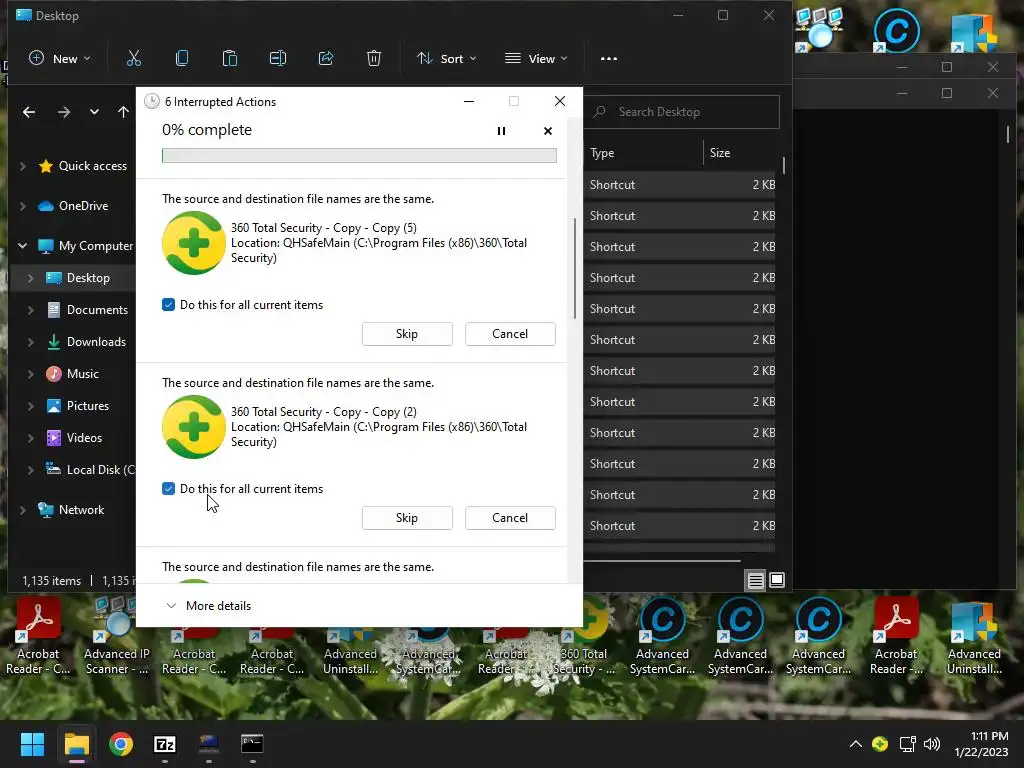Select Local Disk (C:) in navigation pane
This screenshot has width=1024, height=768.
pyautogui.click(x=90, y=470)
